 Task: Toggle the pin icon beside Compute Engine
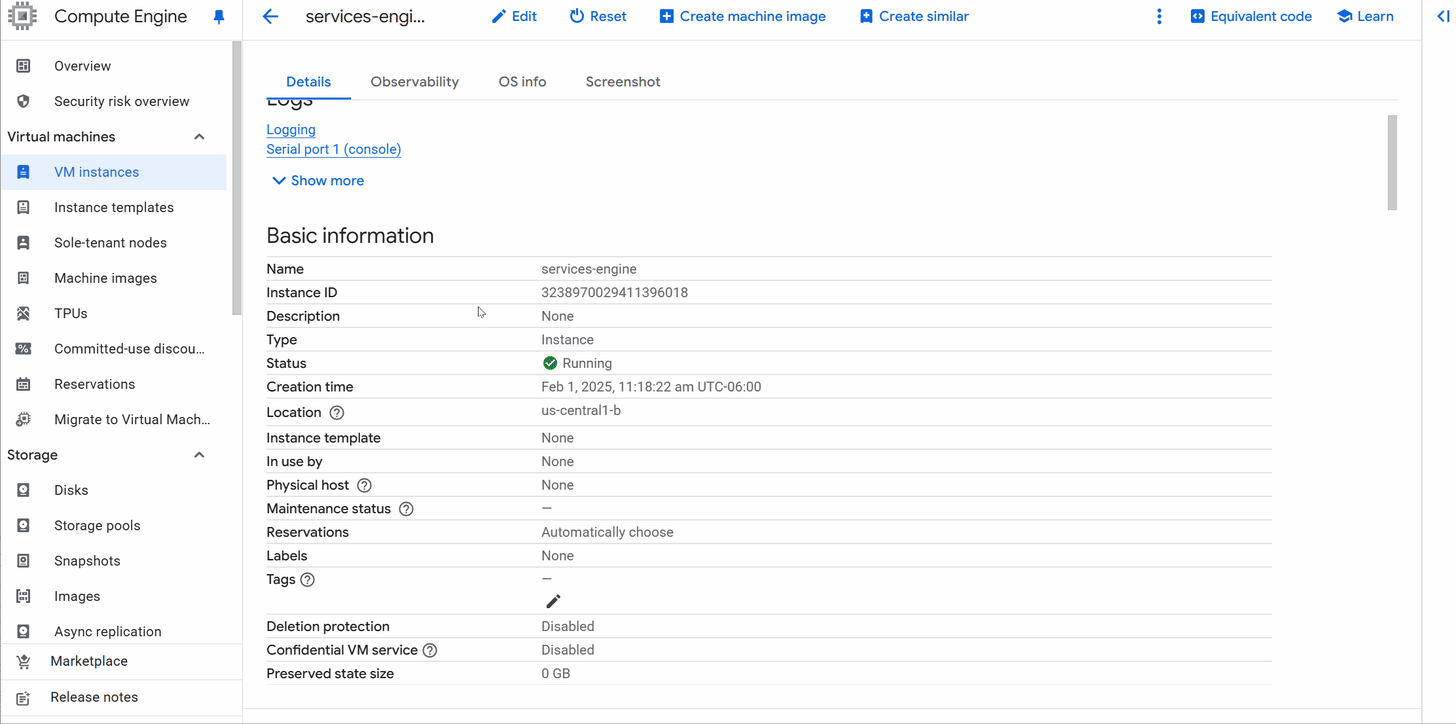tap(219, 17)
